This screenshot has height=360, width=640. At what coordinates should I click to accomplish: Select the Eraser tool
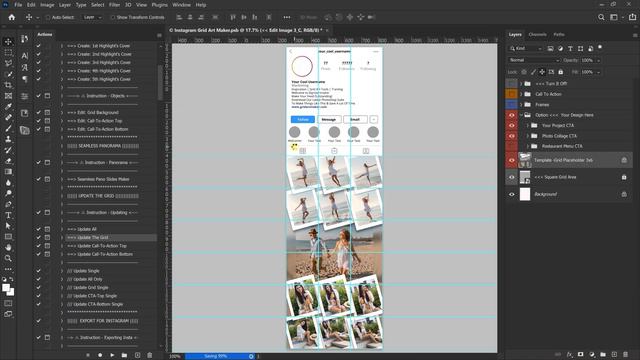point(8,161)
